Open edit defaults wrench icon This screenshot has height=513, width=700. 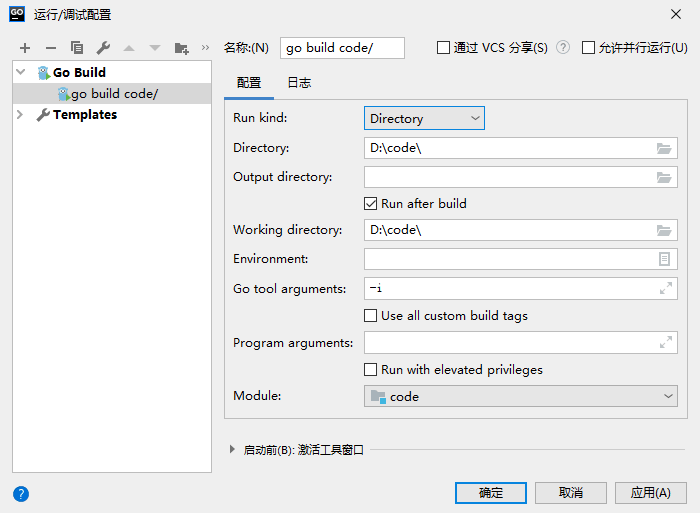103,48
